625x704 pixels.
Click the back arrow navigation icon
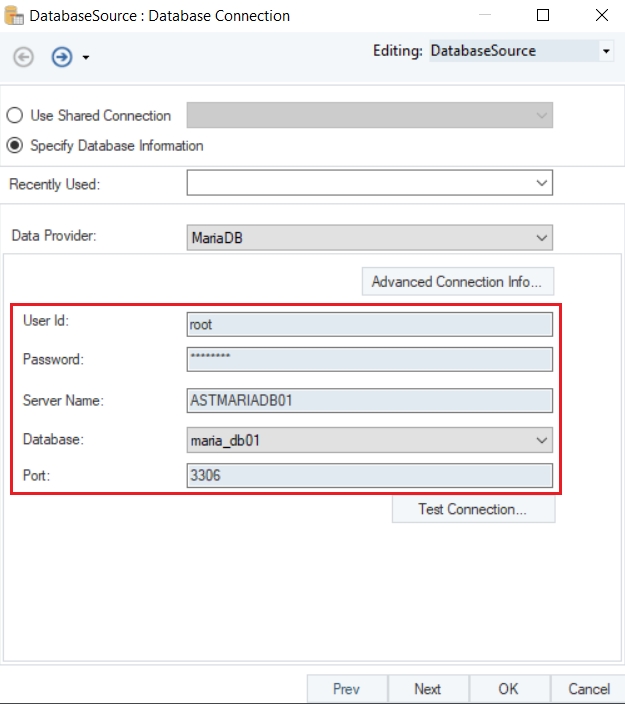click(x=22, y=57)
